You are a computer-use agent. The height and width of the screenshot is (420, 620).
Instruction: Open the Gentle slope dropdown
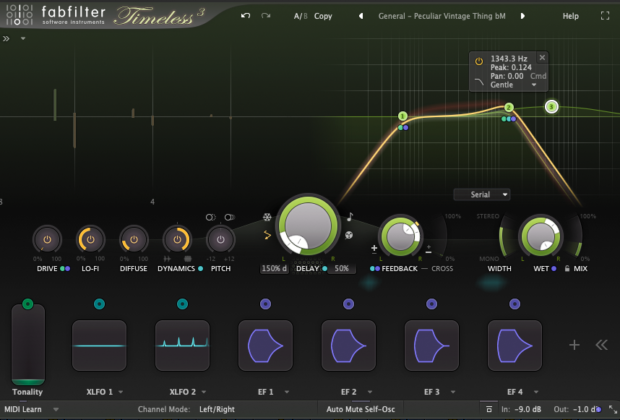[x=513, y=85]
